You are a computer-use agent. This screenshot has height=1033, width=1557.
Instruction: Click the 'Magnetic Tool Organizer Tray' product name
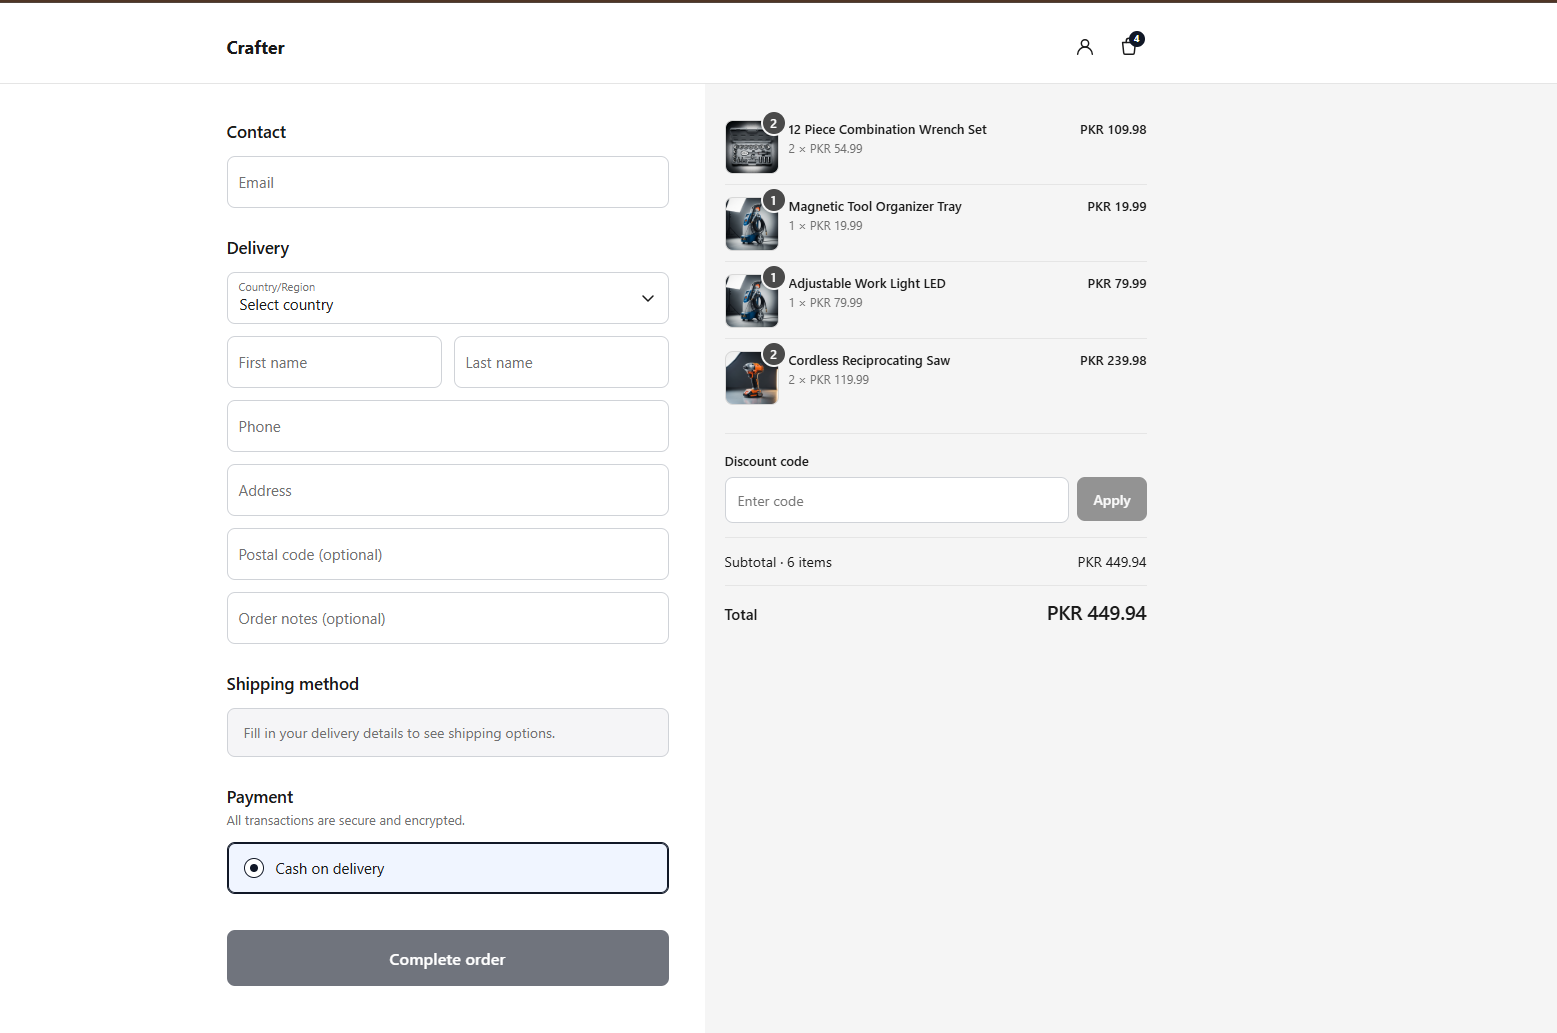(875, 207)
